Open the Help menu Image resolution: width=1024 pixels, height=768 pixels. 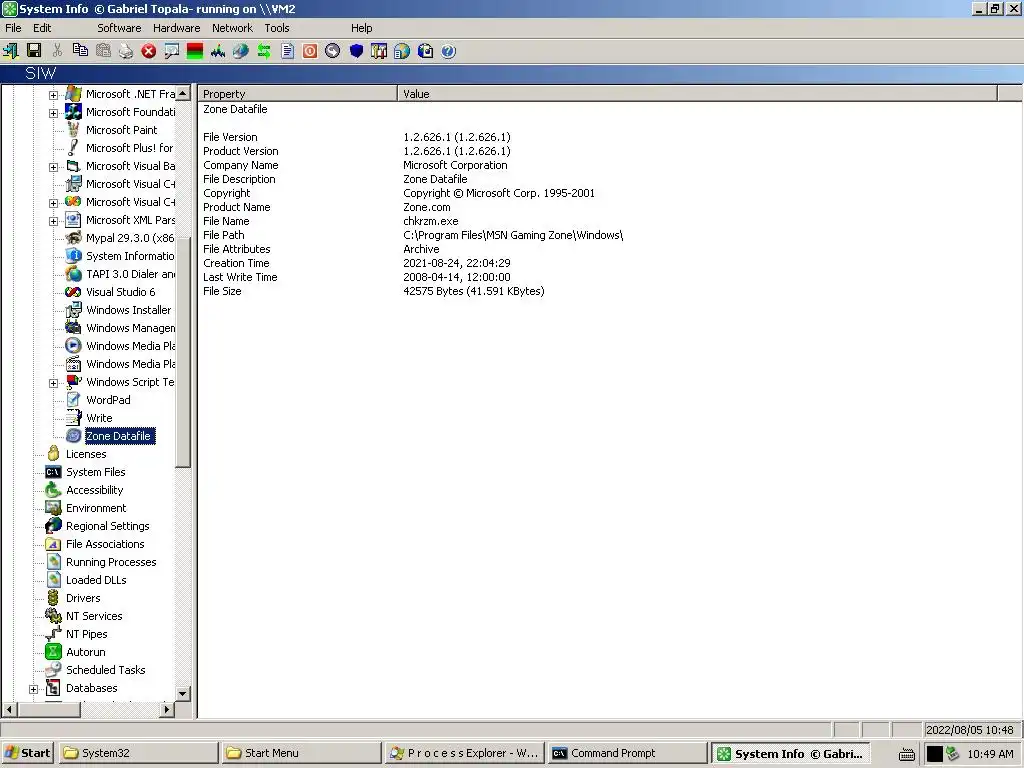(361, 27)
